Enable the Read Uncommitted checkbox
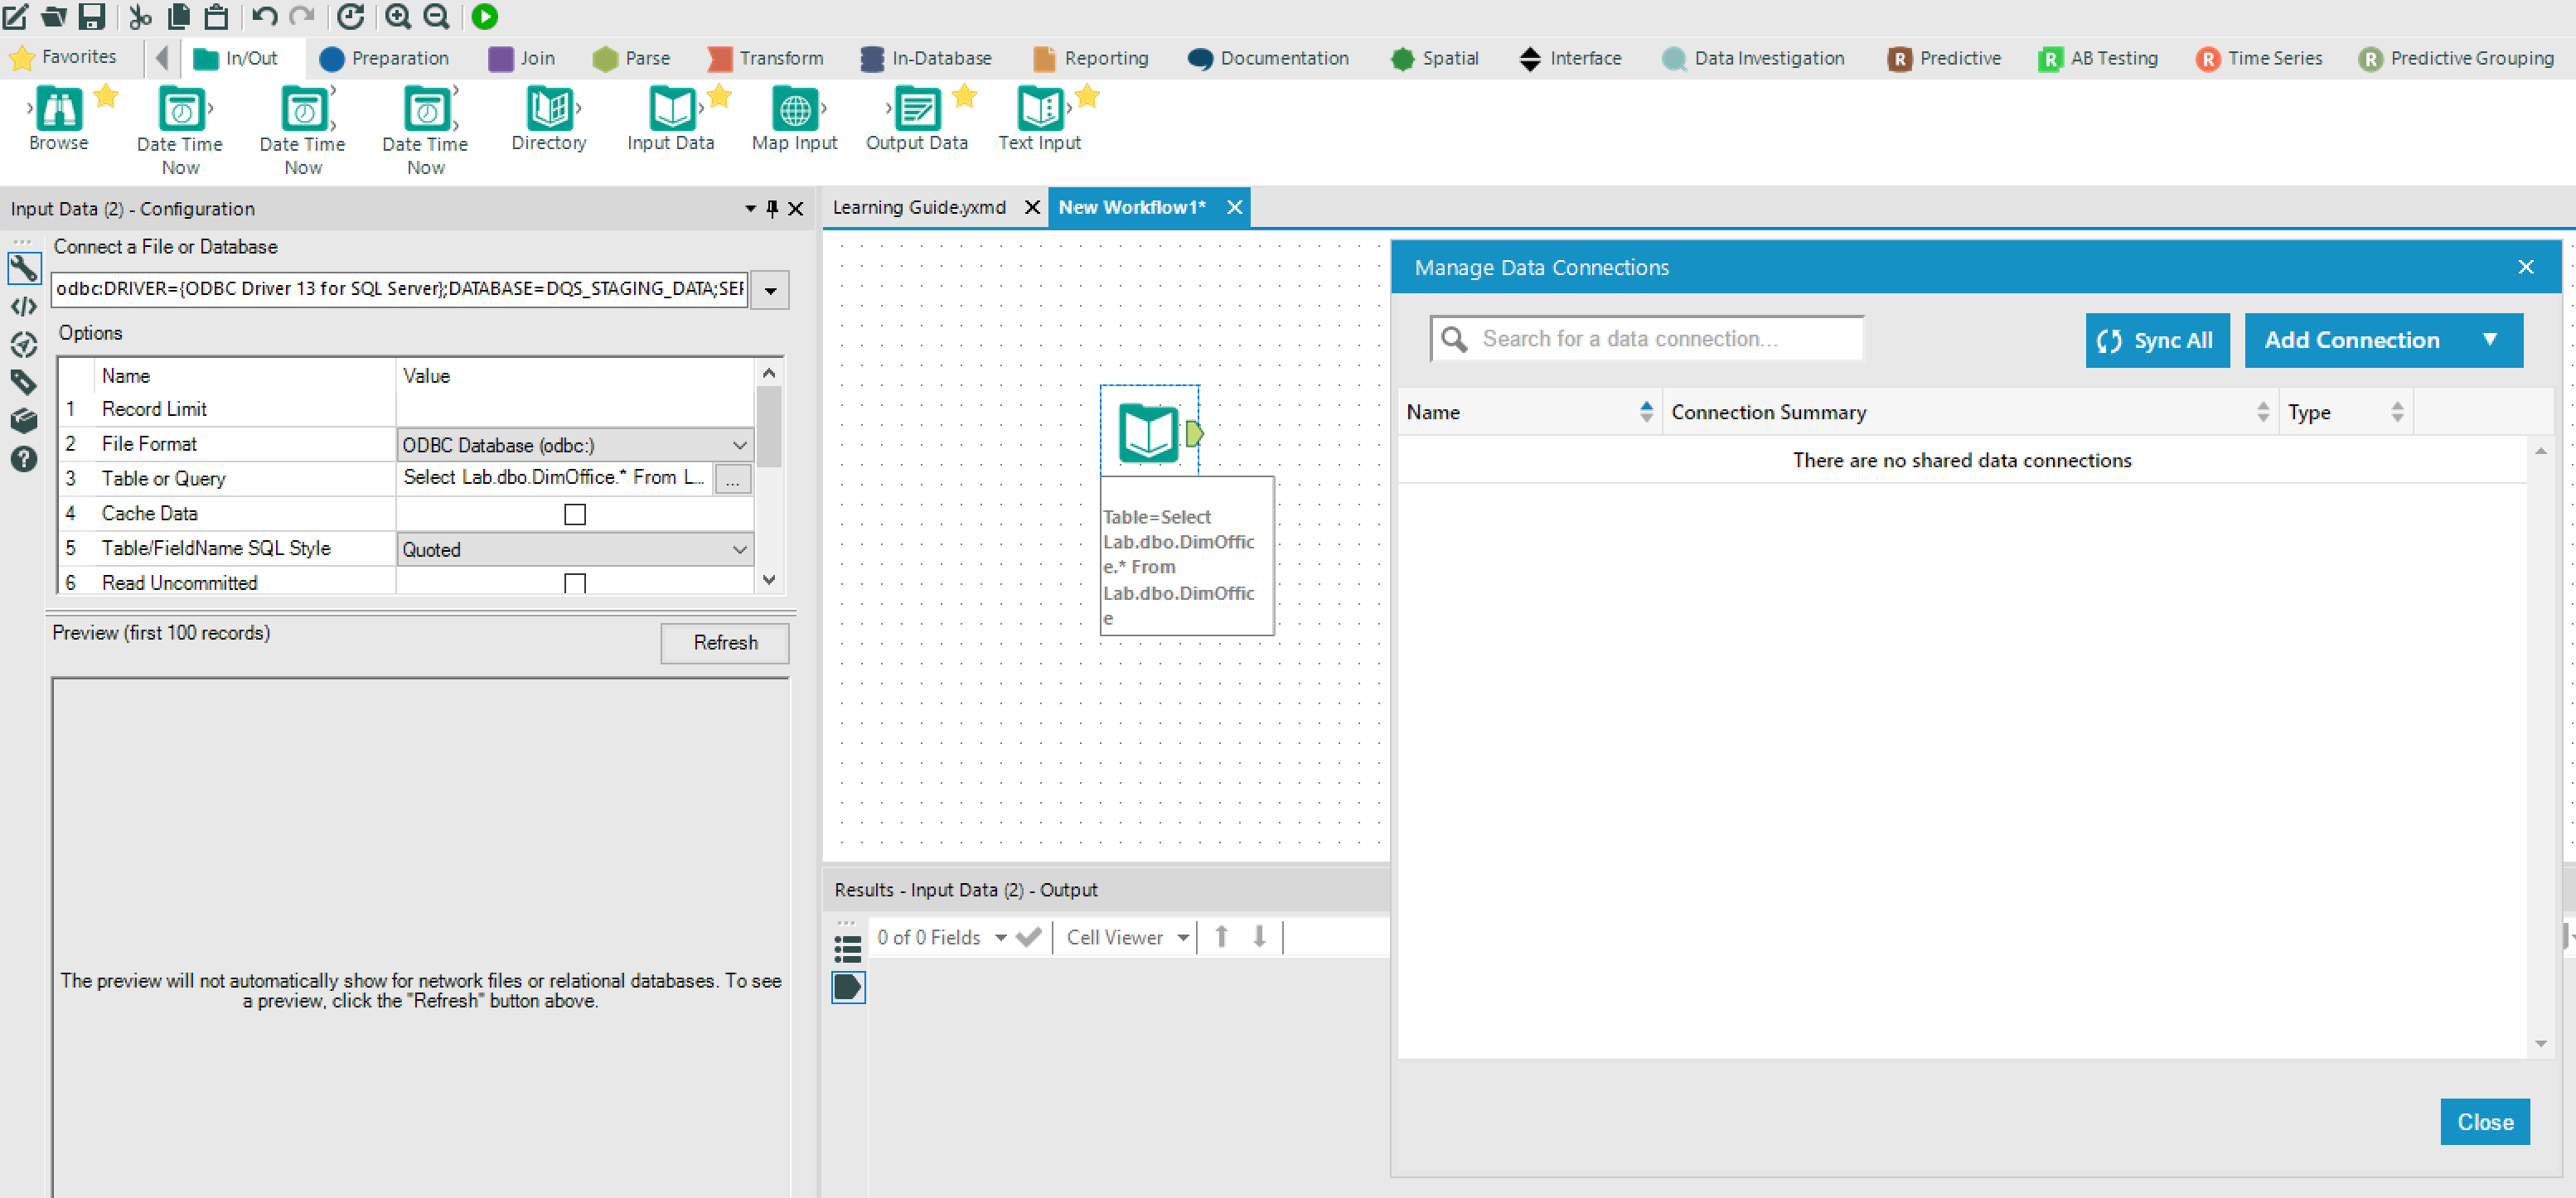Screen dimensions: 2576x1198 pyautogui.click(x=574, y=582)
